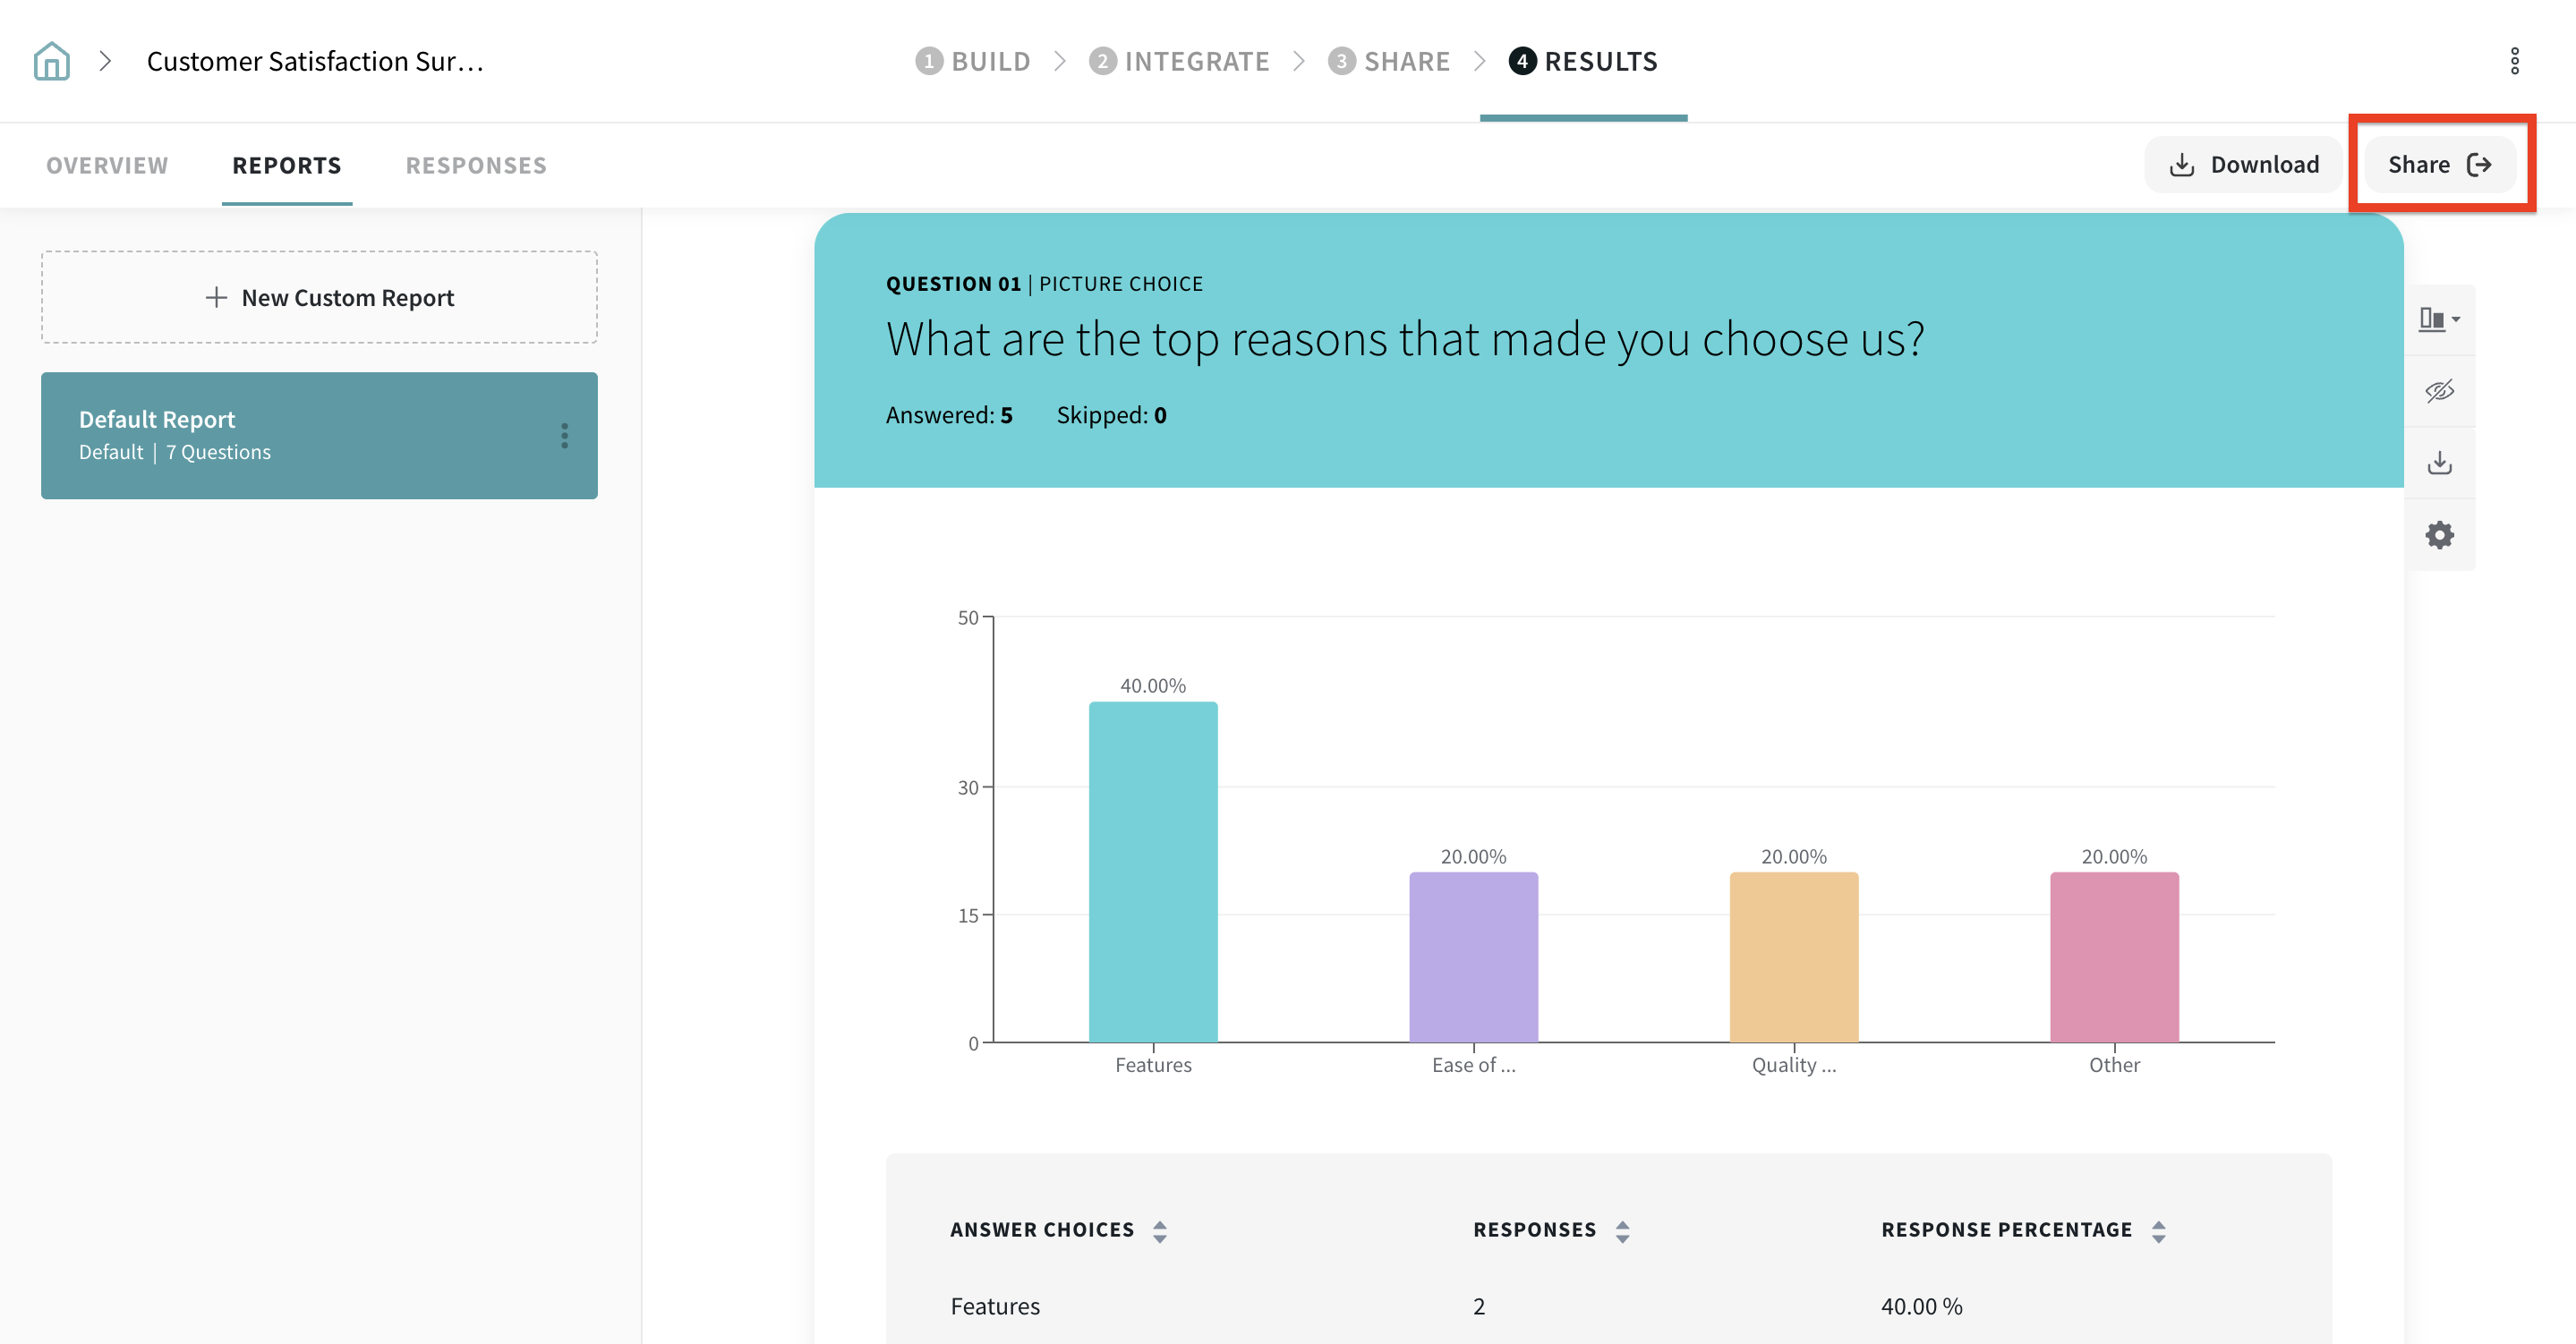Switch to the Responses tab
The width and height of the screenshot is (2576, 1344).
[x=476, y=165]
